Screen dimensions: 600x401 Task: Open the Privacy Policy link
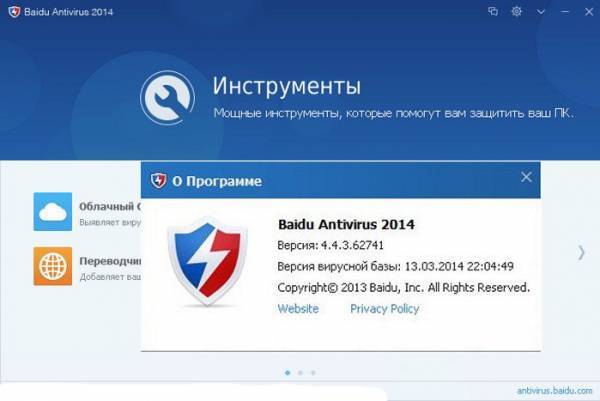[385, 309]
